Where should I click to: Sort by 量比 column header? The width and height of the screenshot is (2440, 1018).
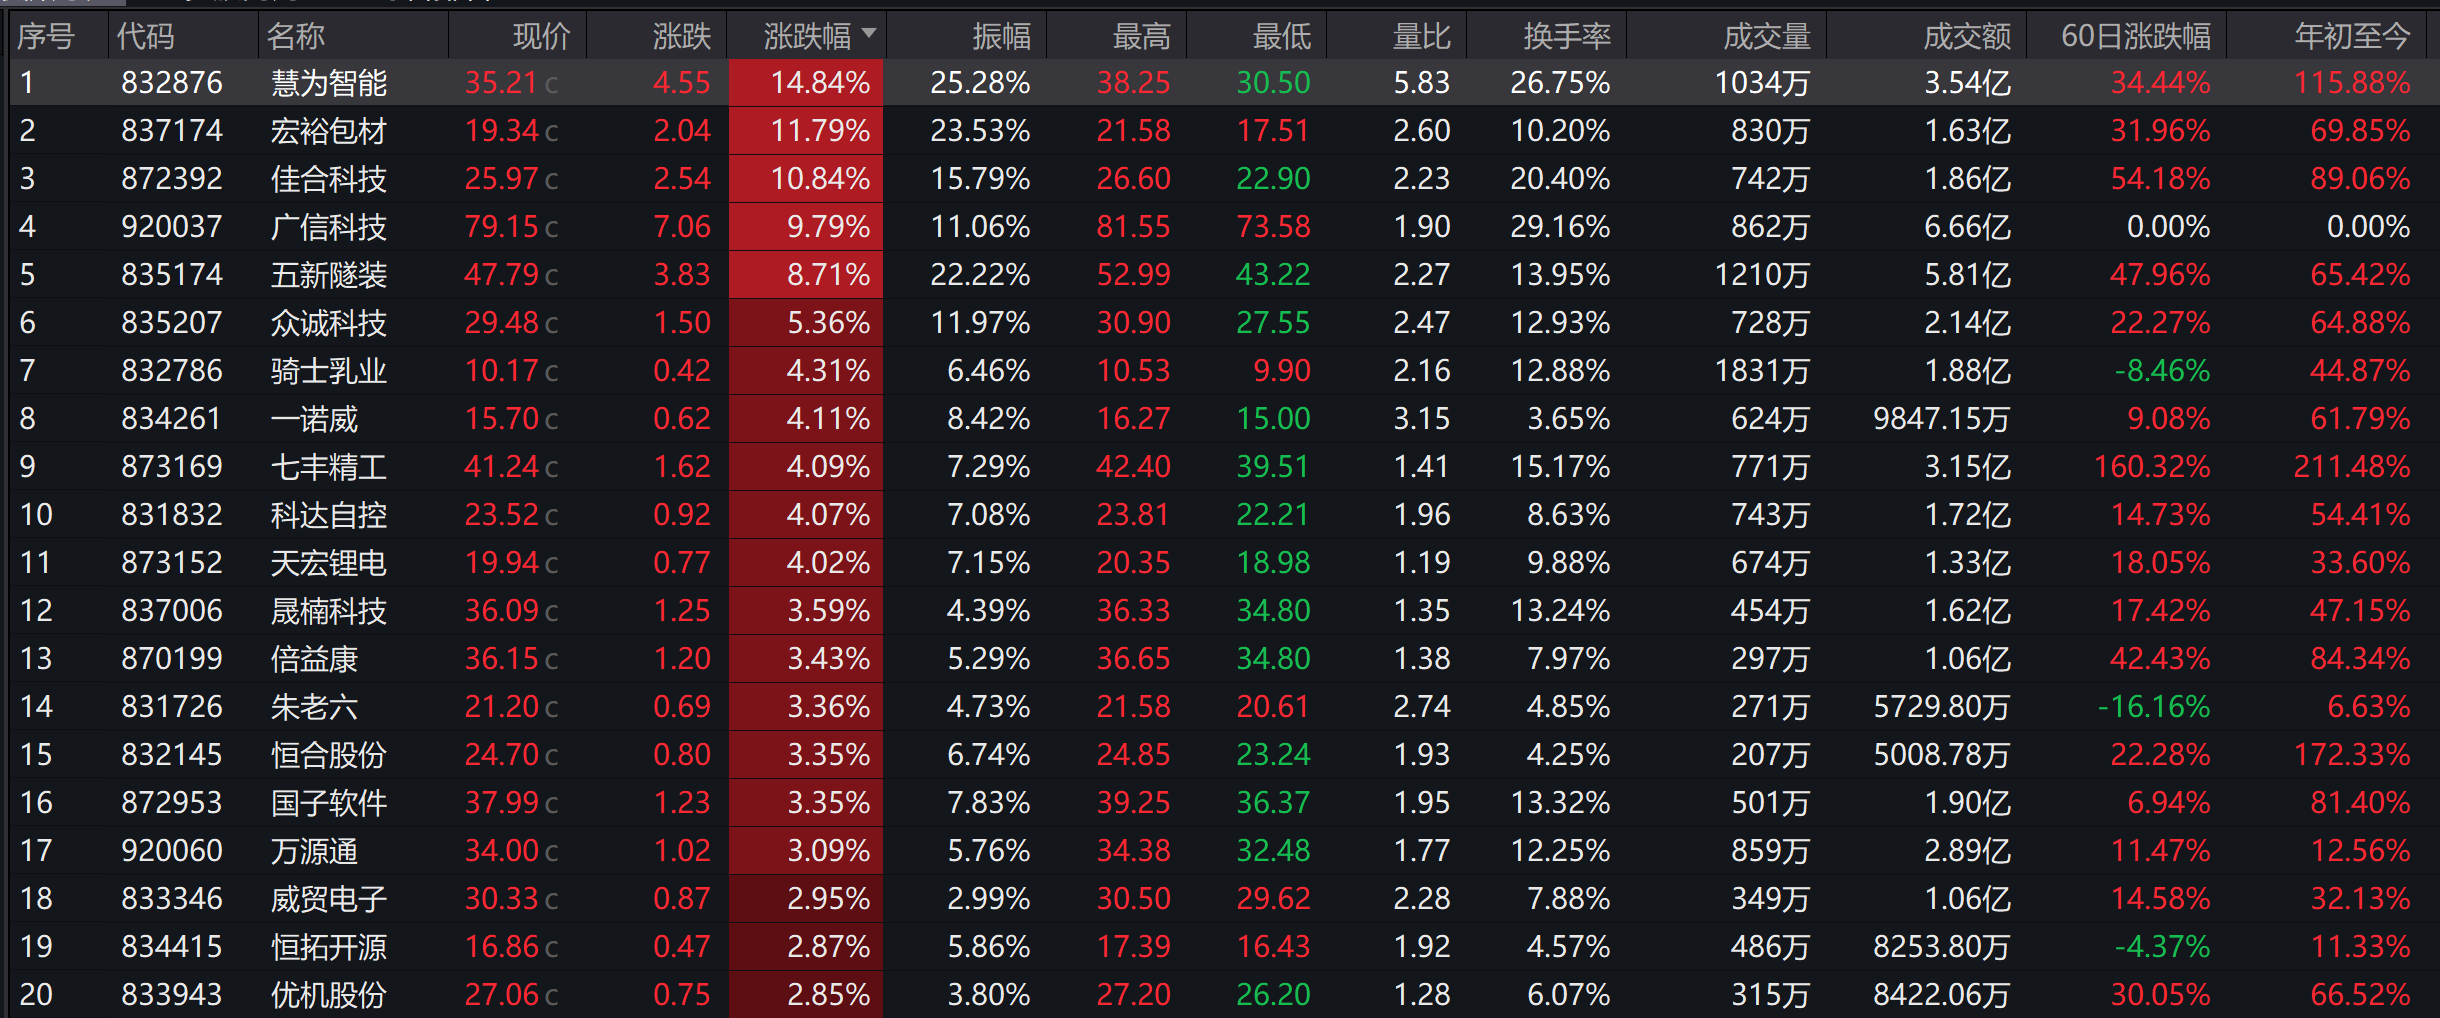click(x=1421, y=37)
